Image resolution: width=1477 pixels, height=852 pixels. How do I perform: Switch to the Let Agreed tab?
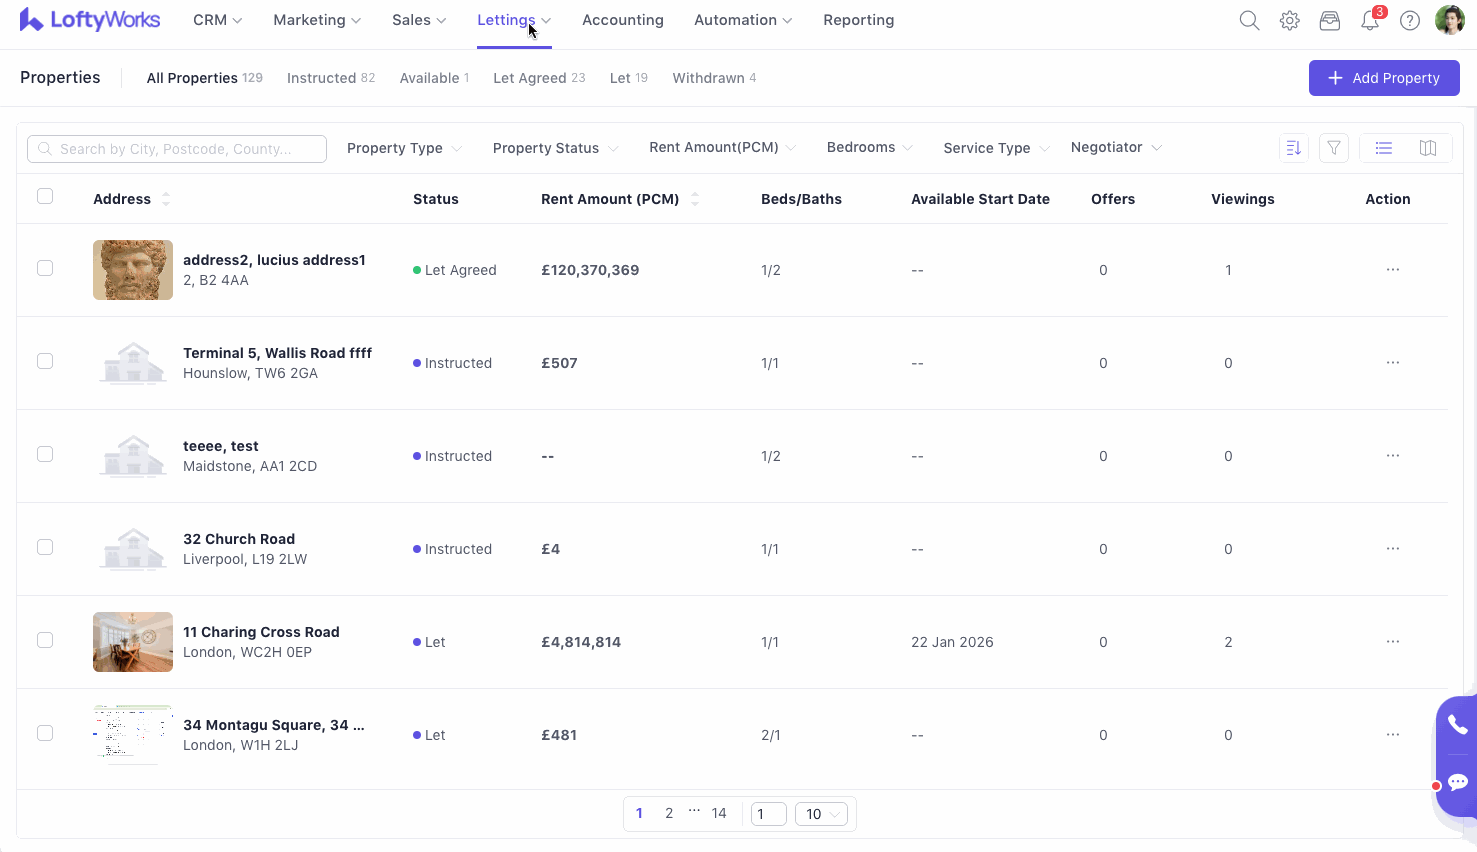[x=538, y=78]
